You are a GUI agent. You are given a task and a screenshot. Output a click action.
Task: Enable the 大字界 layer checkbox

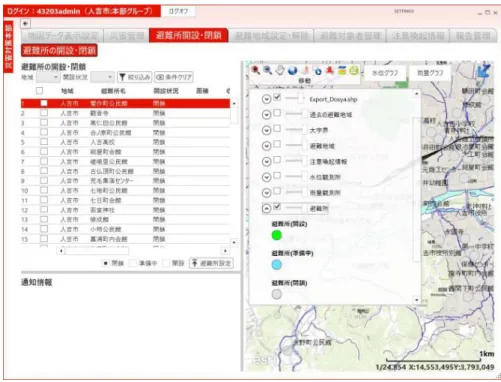pyautogui.click(x=277, y=129)
